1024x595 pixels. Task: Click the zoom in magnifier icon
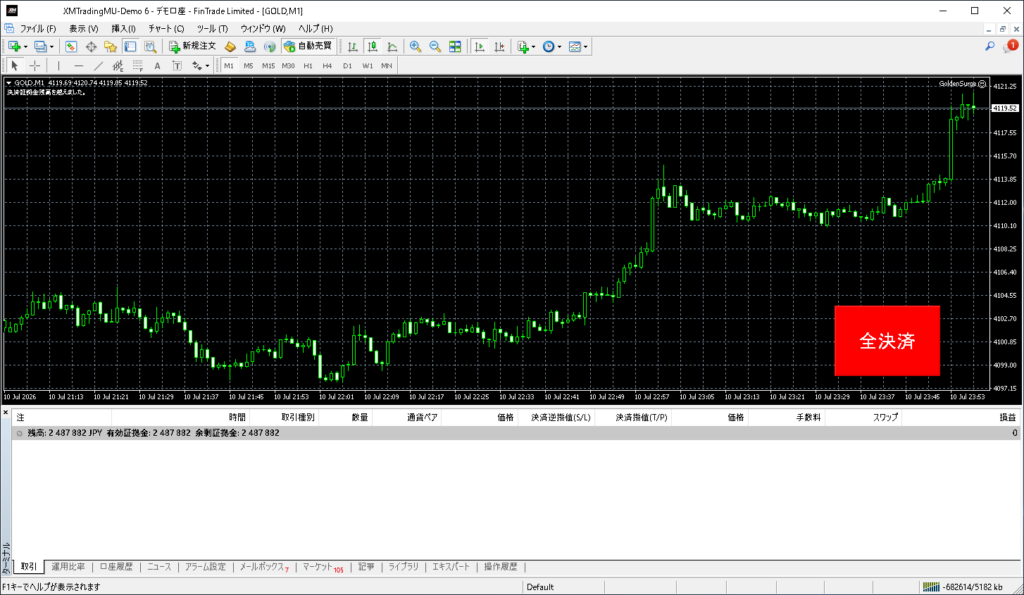(415, 46)
